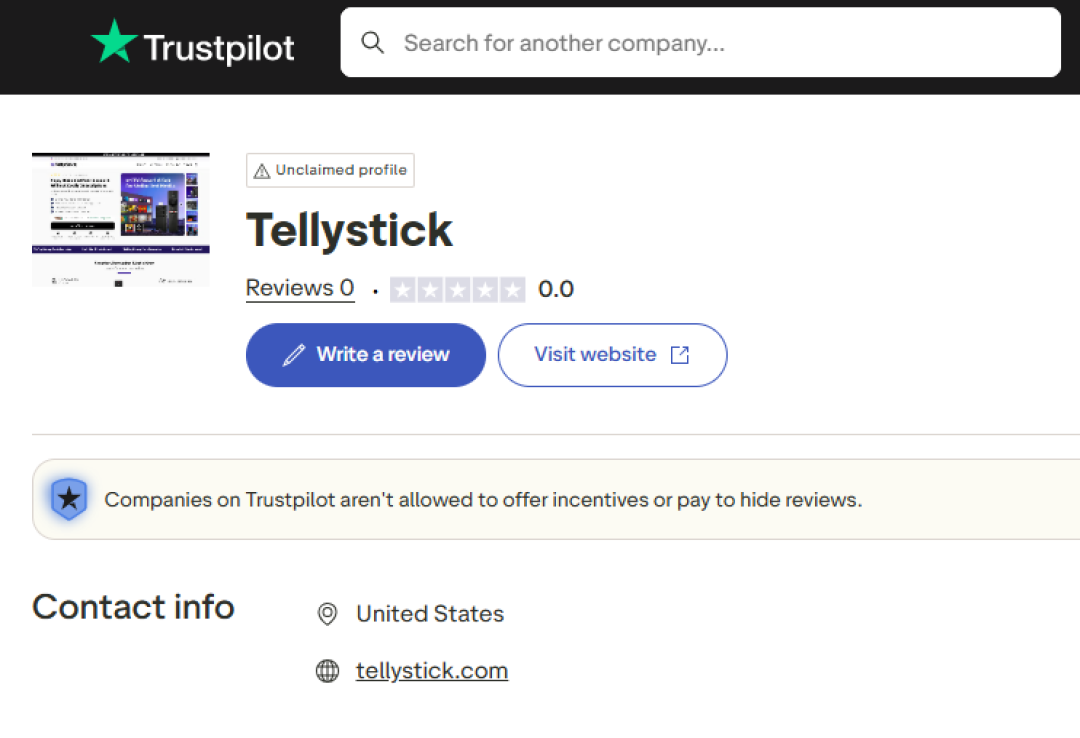
Task: Focus the 'Search for another company' field
Action: (x=720, y=43)
